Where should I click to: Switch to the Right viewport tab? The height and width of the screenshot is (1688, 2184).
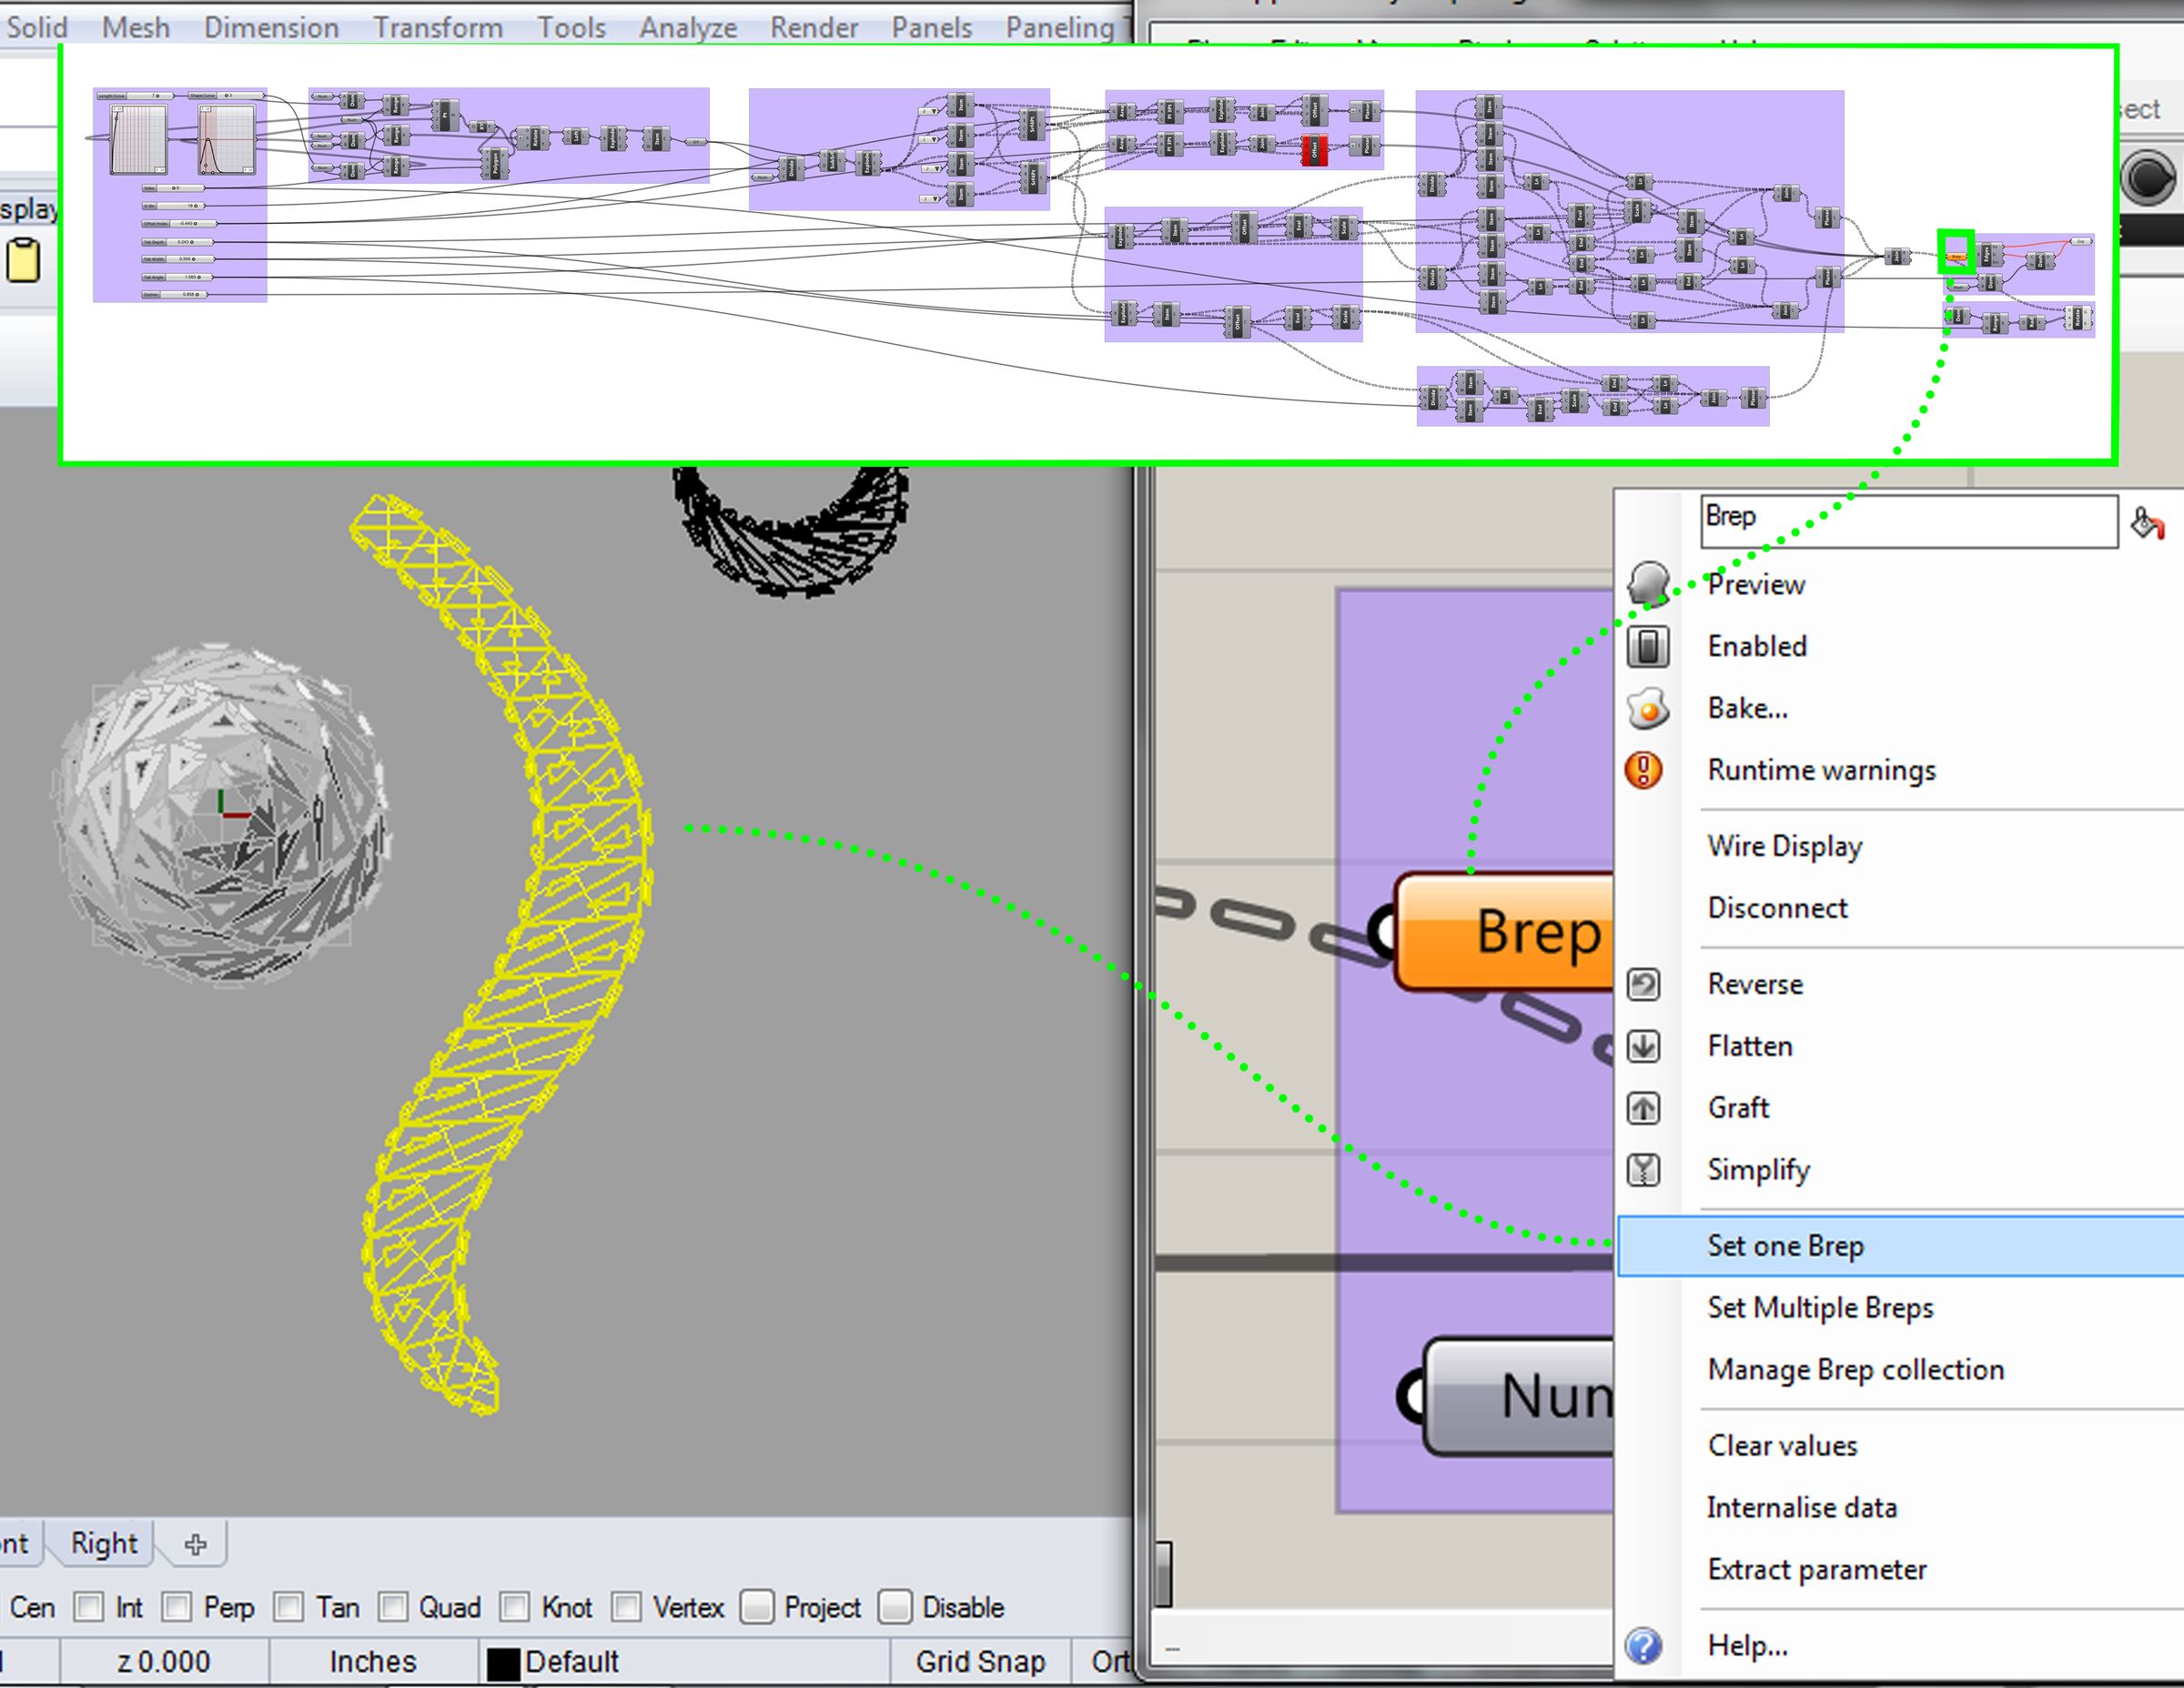104,1543
